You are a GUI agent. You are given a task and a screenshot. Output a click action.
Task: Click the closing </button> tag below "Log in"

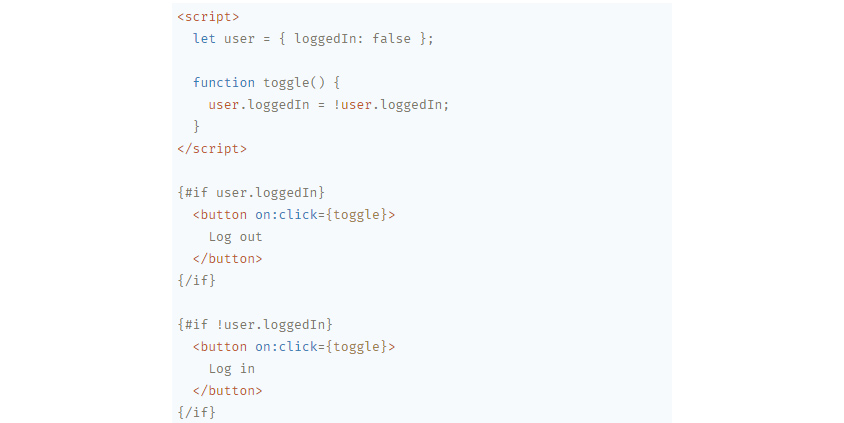(x=228, y=390)
